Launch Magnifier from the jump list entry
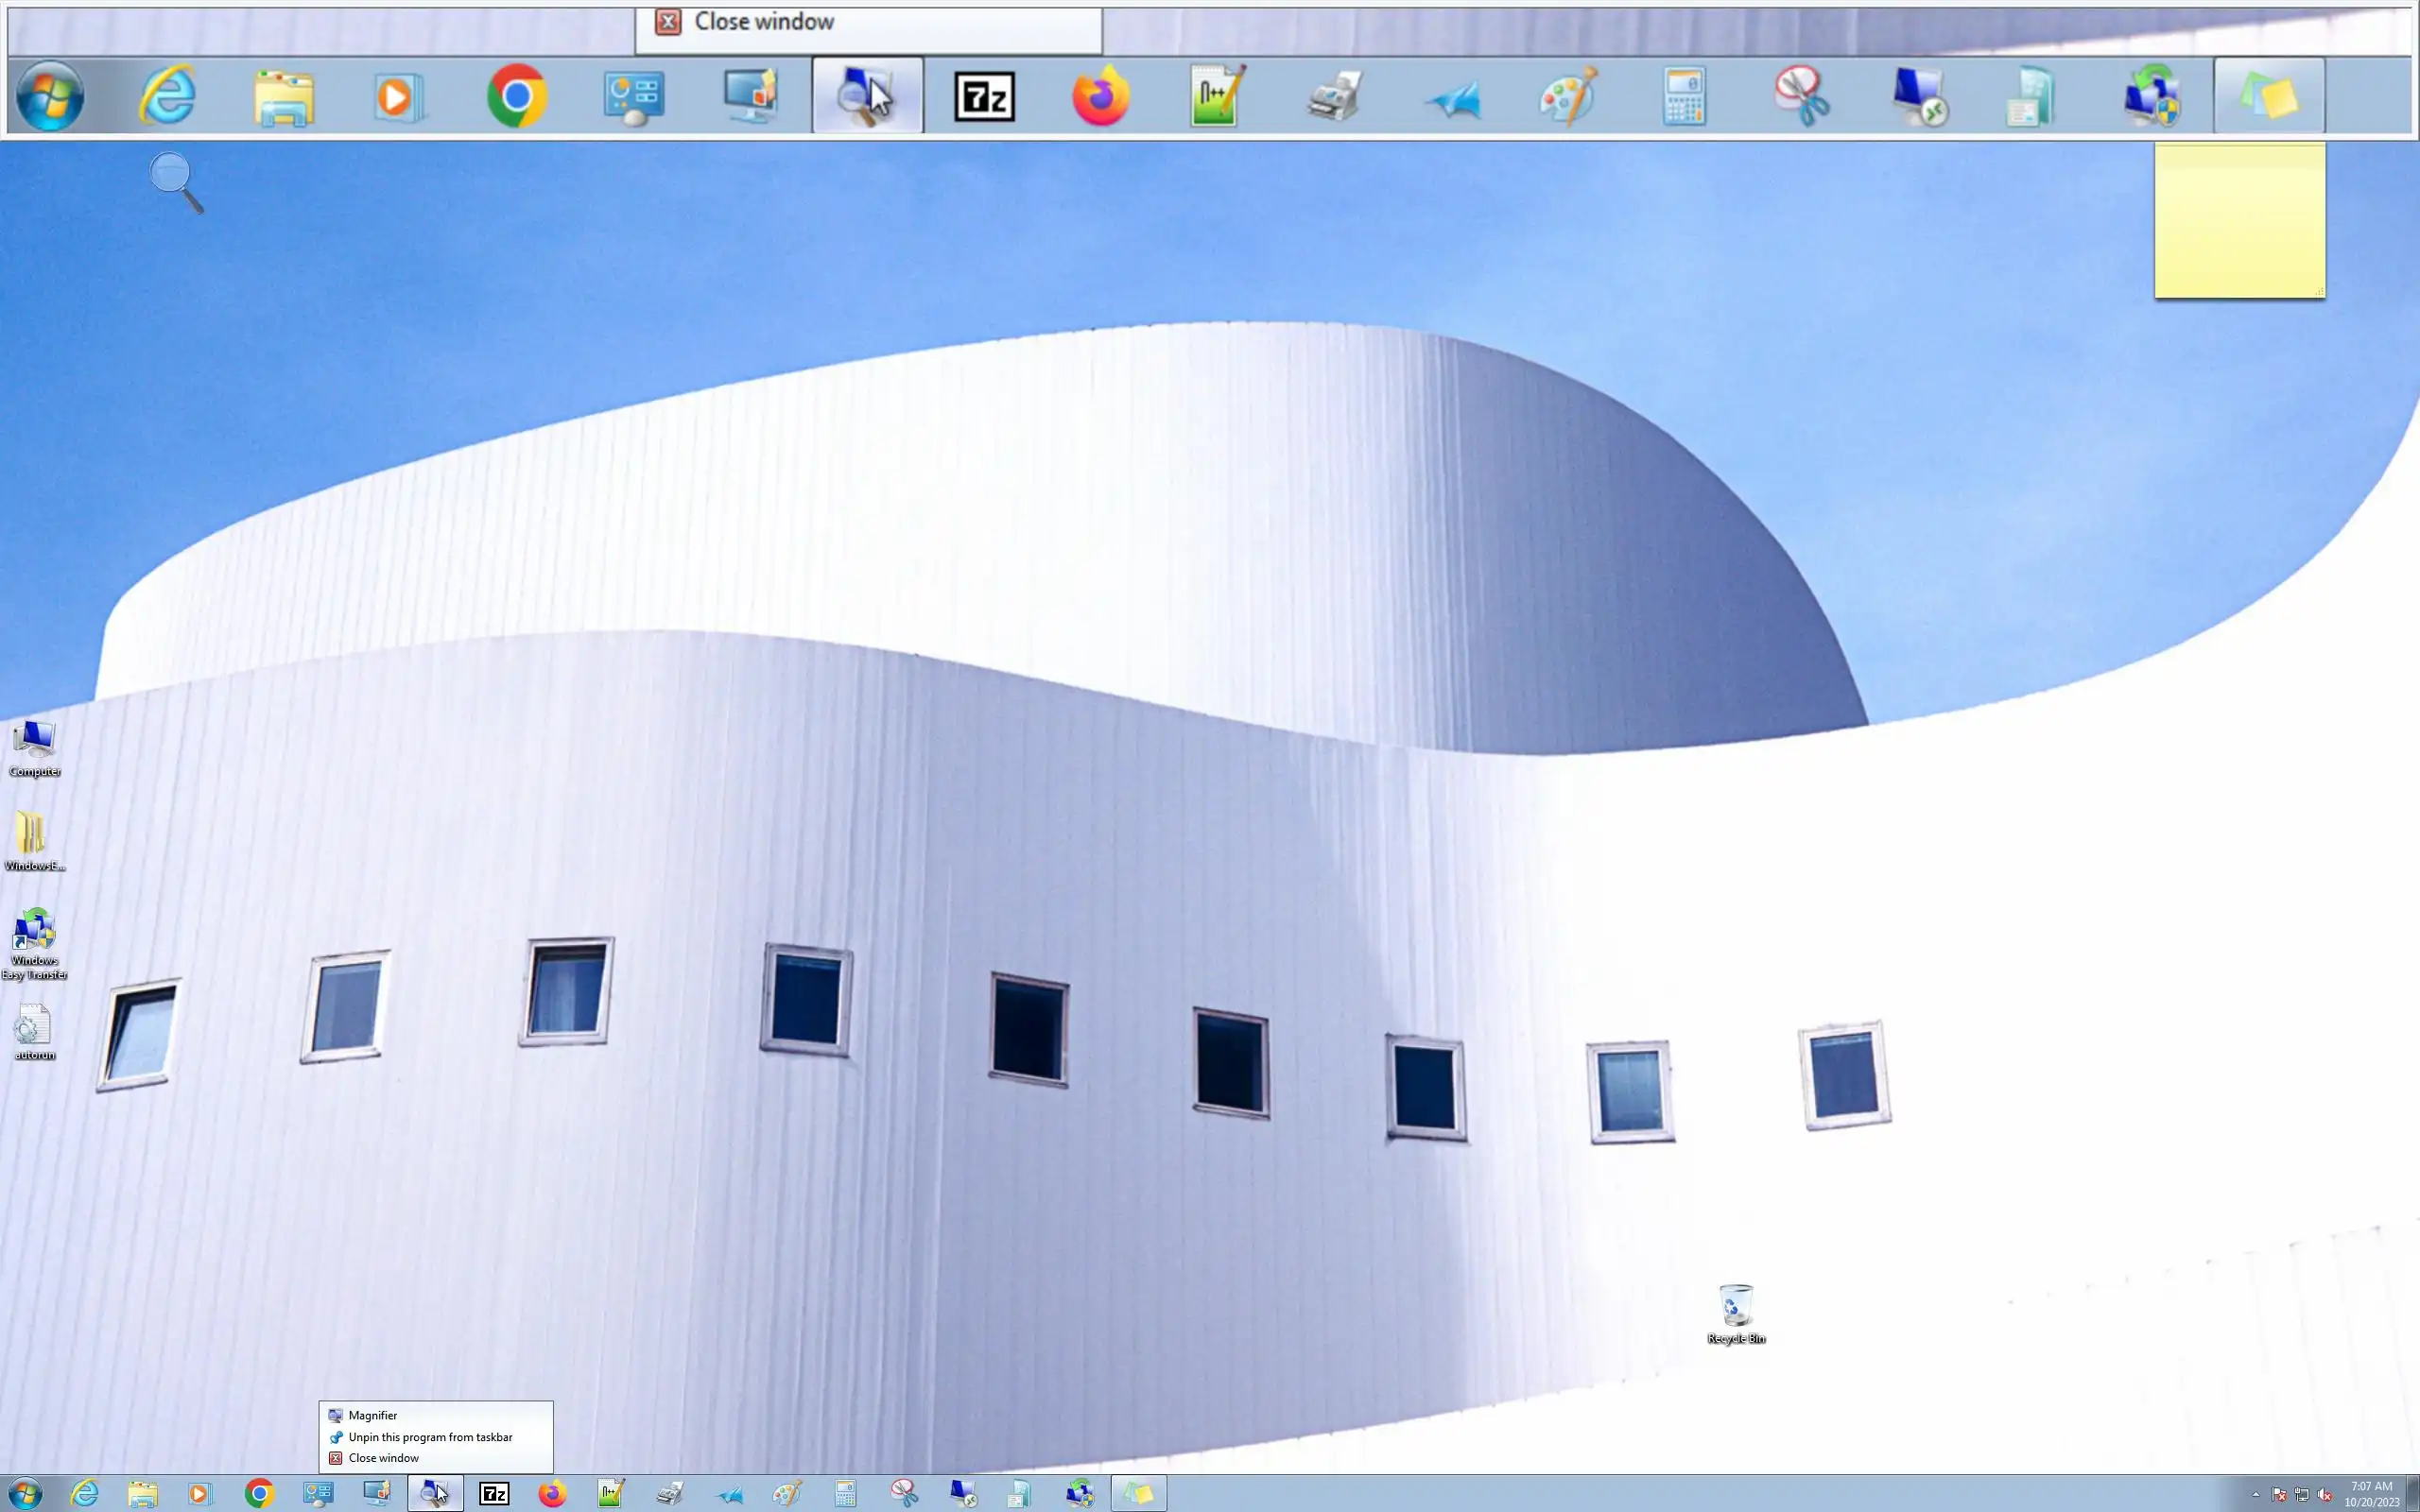This screenshot has height=1512, width=2420. (372, 1415)
